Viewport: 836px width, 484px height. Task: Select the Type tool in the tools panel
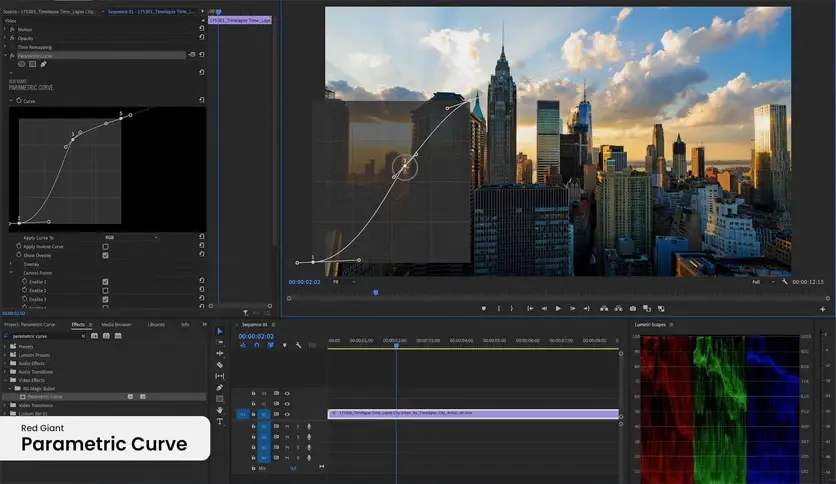[x=220, y=421]
